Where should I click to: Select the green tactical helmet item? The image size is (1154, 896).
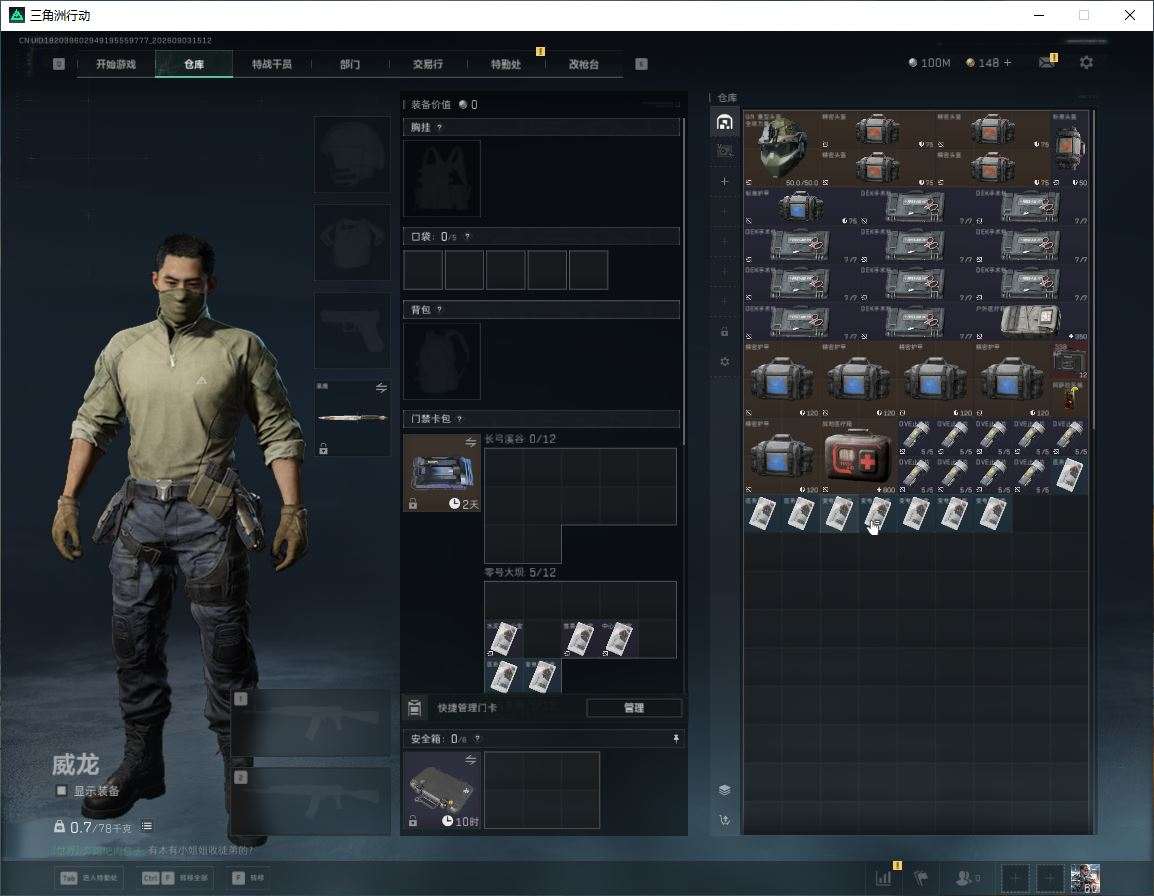tap(782, 148)
